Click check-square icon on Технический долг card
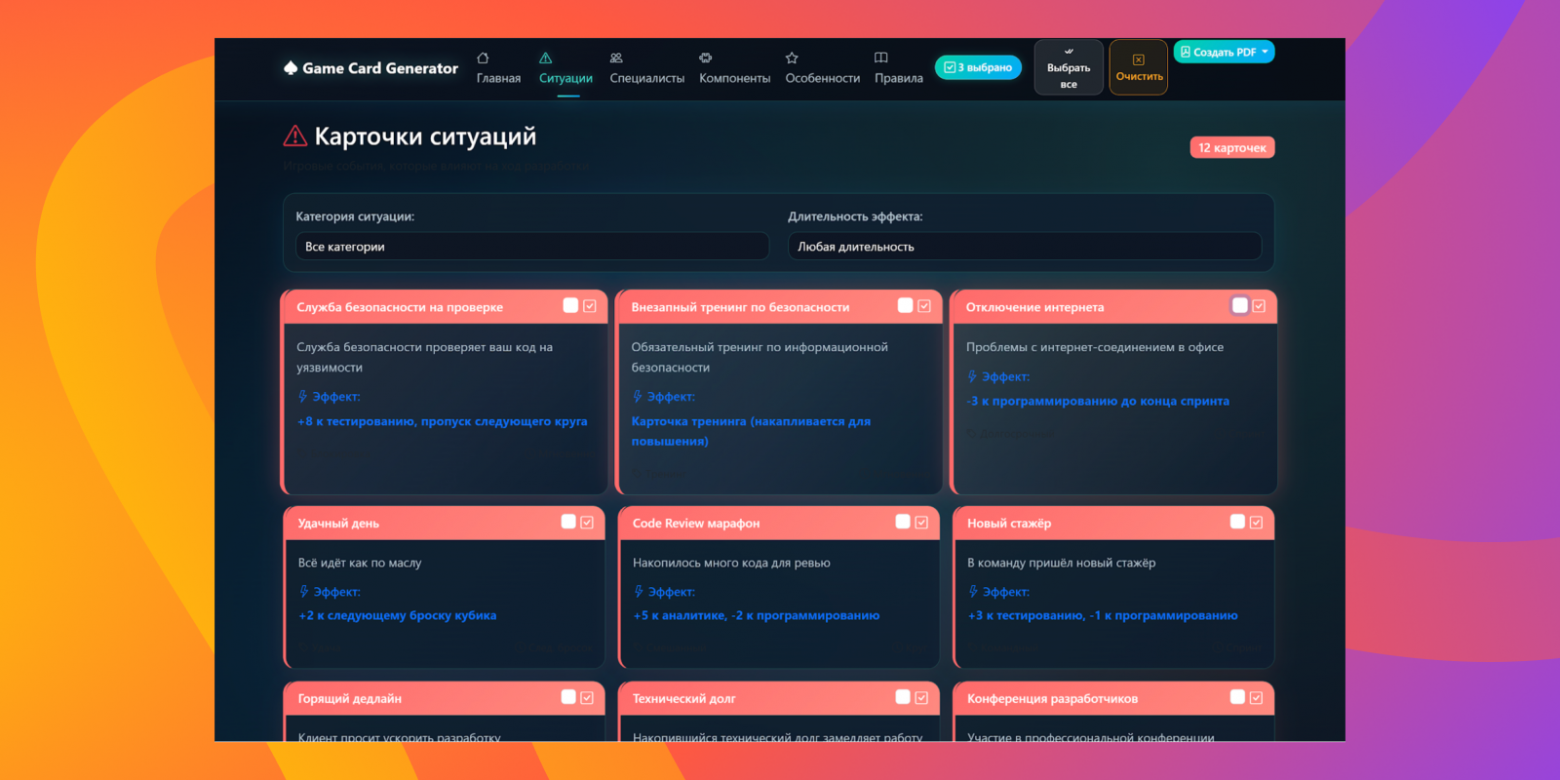The height and width of the screenshot is (780, 1560). (921, 697)
